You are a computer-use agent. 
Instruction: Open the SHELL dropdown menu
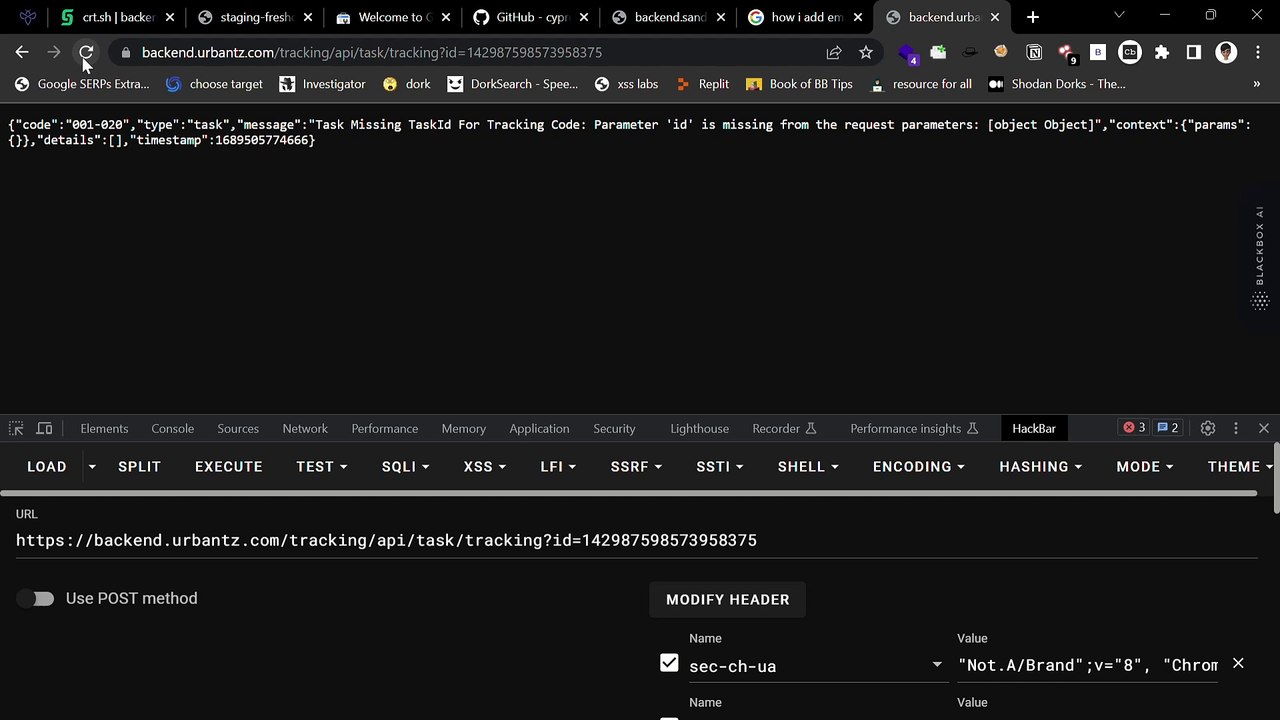coord(808,466)
